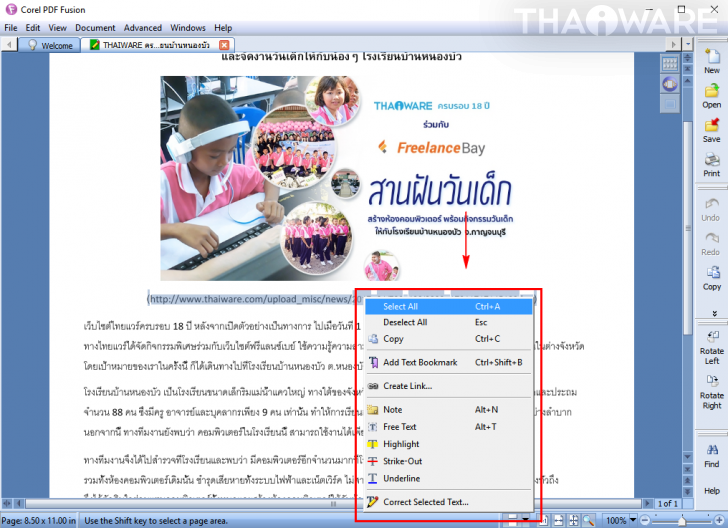Click the horizontal scrollbar thumb

(x=333, y=503)
